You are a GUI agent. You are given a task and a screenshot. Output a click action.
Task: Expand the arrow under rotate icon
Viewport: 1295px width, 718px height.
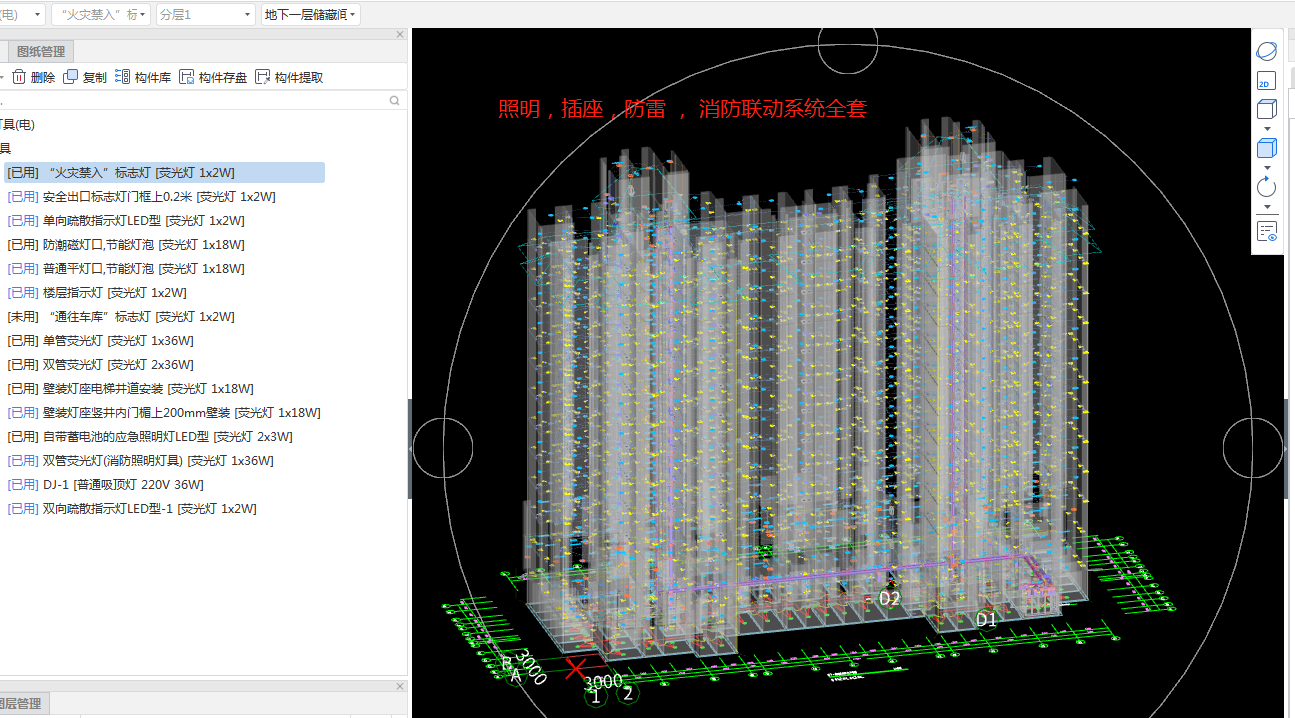1267,207
